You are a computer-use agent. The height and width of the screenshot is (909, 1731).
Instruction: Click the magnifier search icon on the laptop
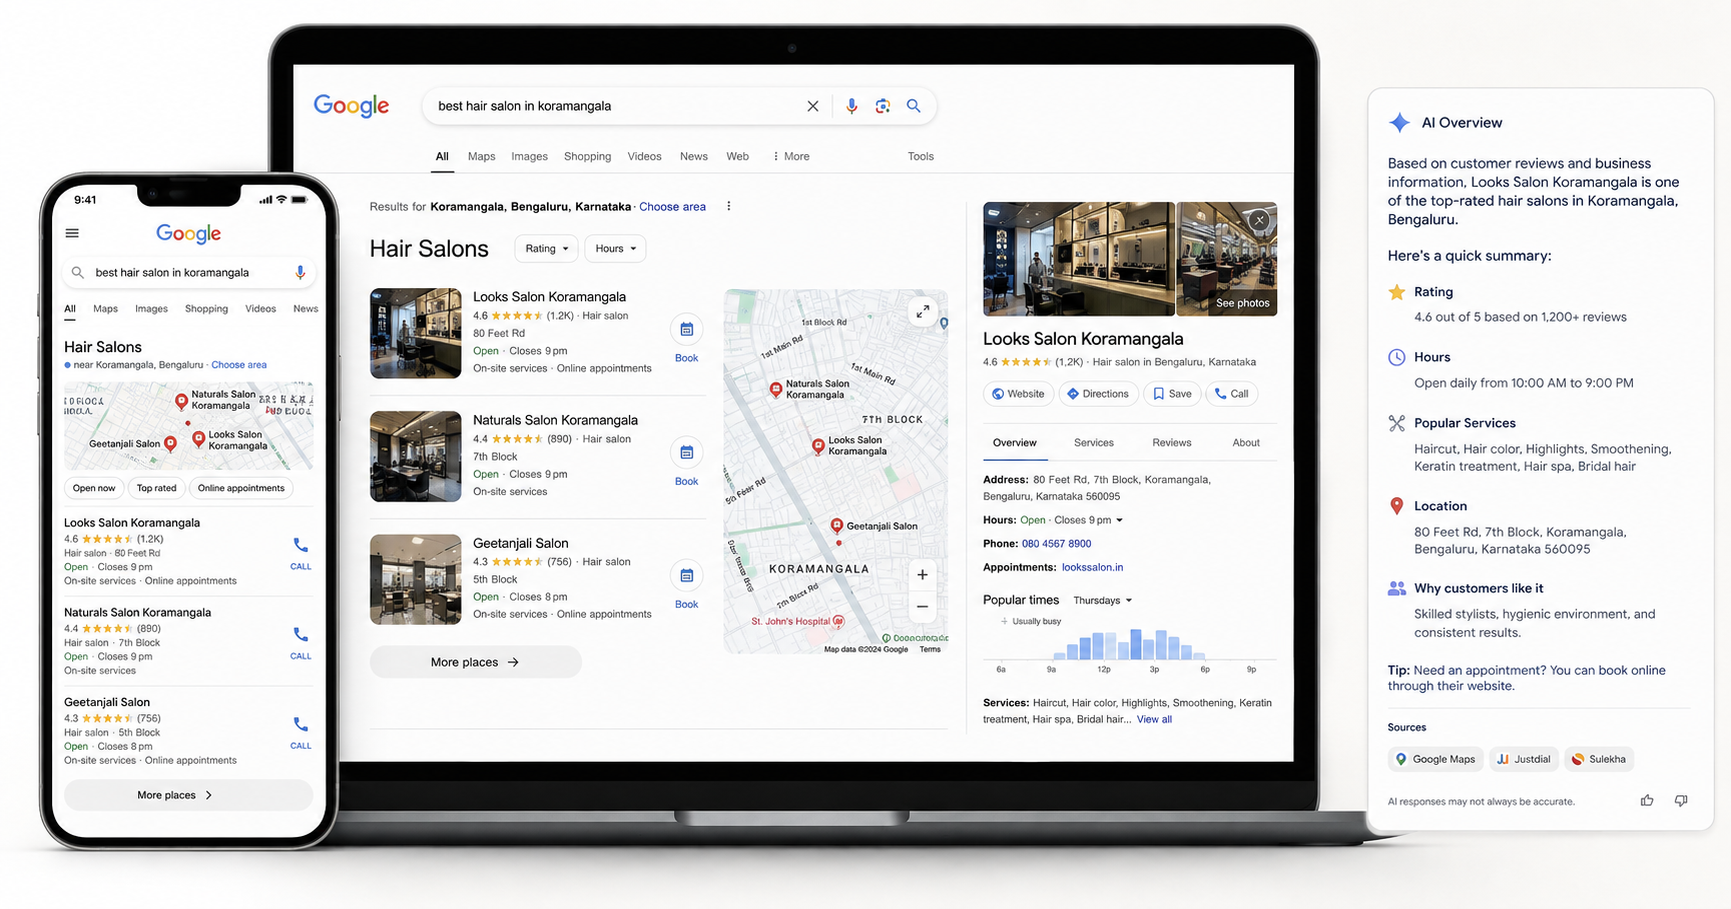point(914,106)
